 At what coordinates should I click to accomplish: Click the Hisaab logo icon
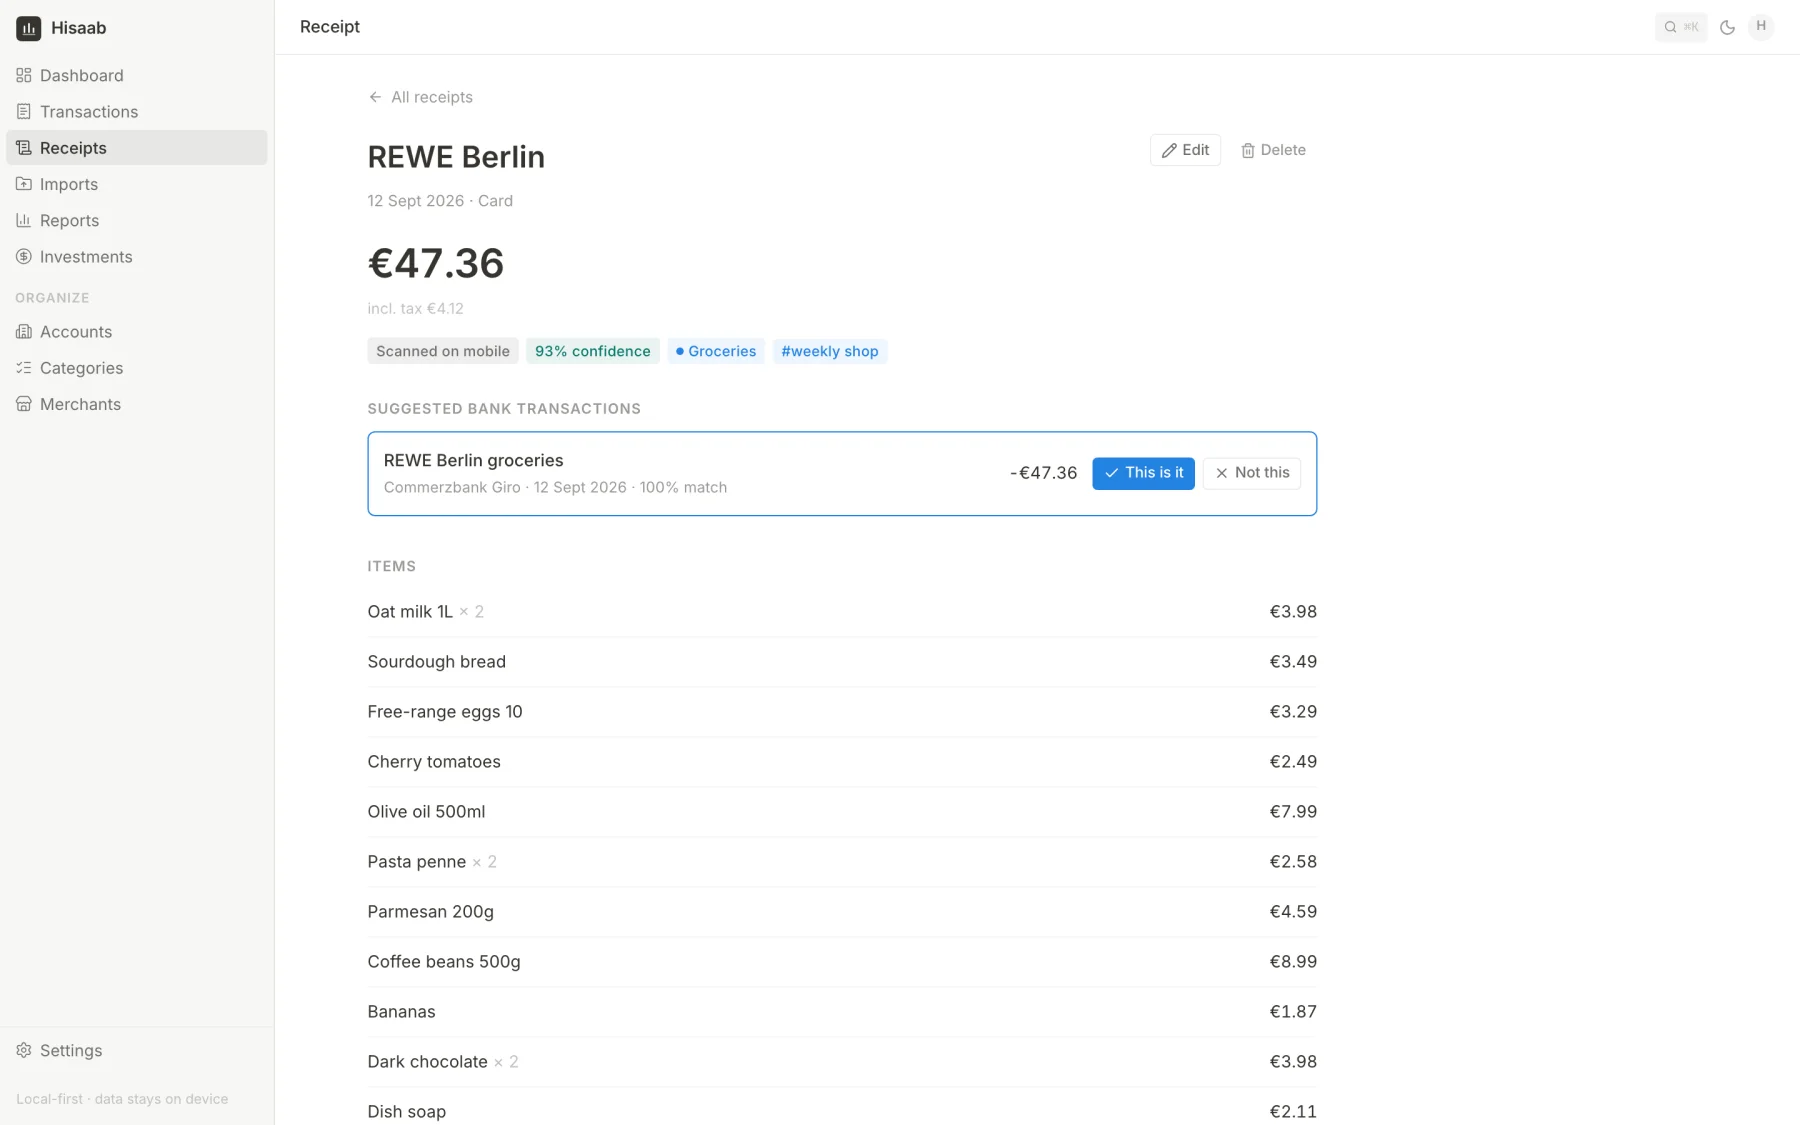click(x=28, y=28)
